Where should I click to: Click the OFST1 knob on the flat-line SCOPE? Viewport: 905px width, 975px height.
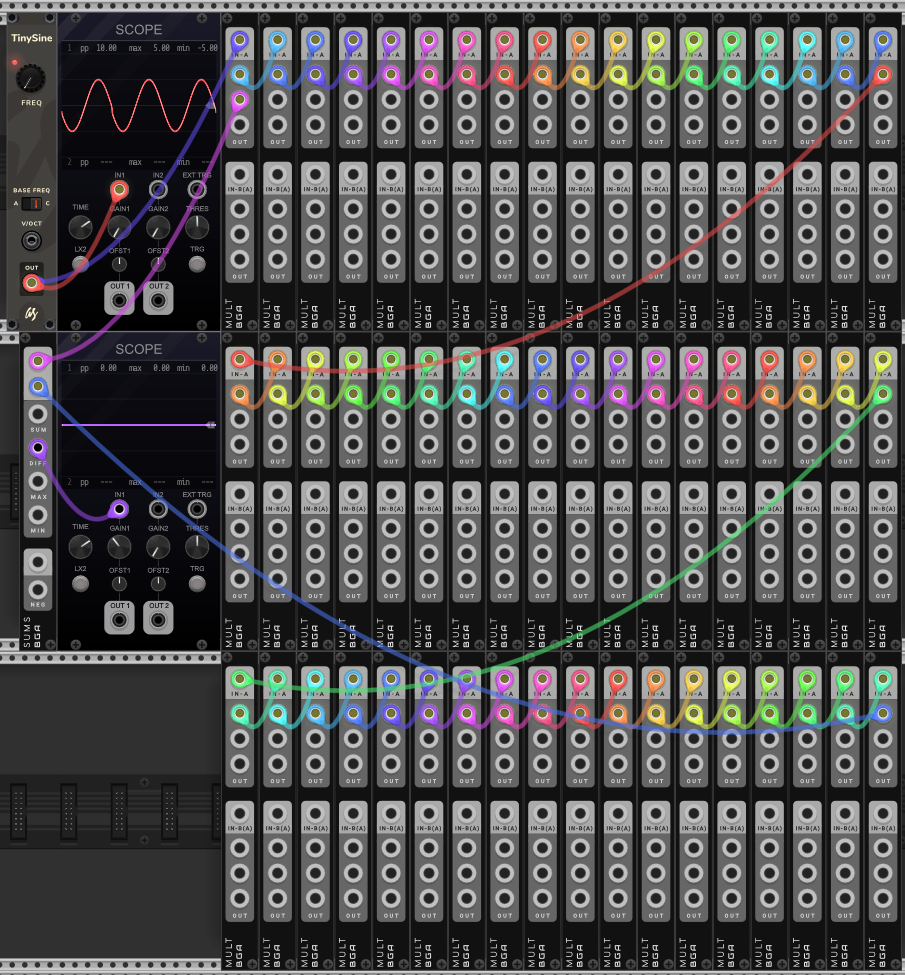[x=119, y=584]
